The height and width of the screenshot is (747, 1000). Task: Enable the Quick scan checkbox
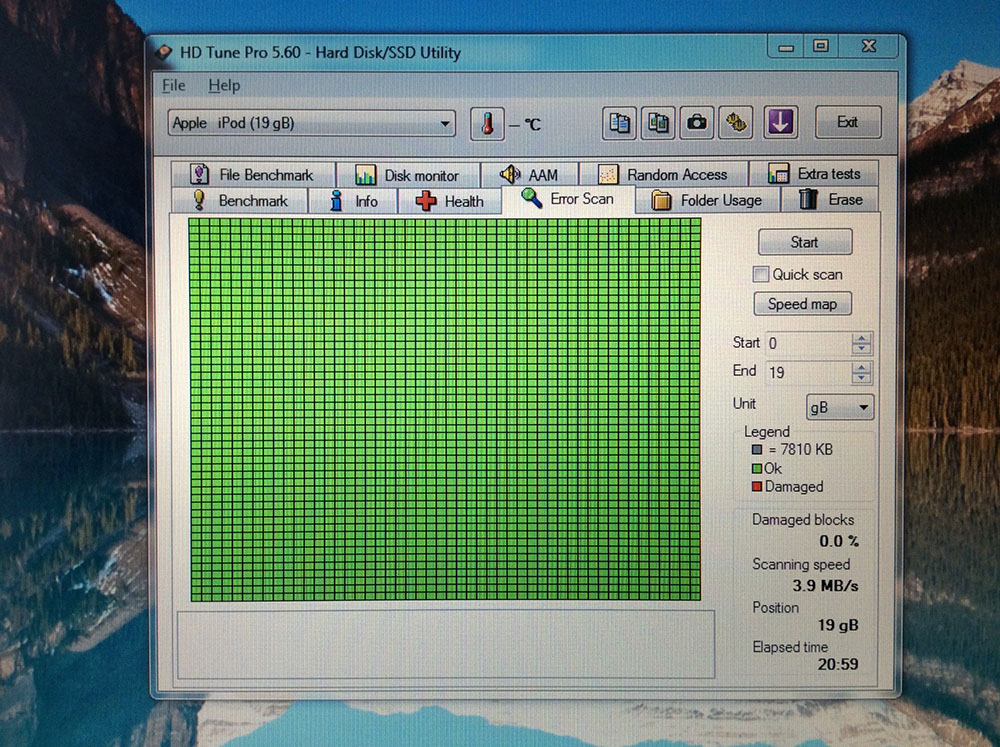point(762,274)
